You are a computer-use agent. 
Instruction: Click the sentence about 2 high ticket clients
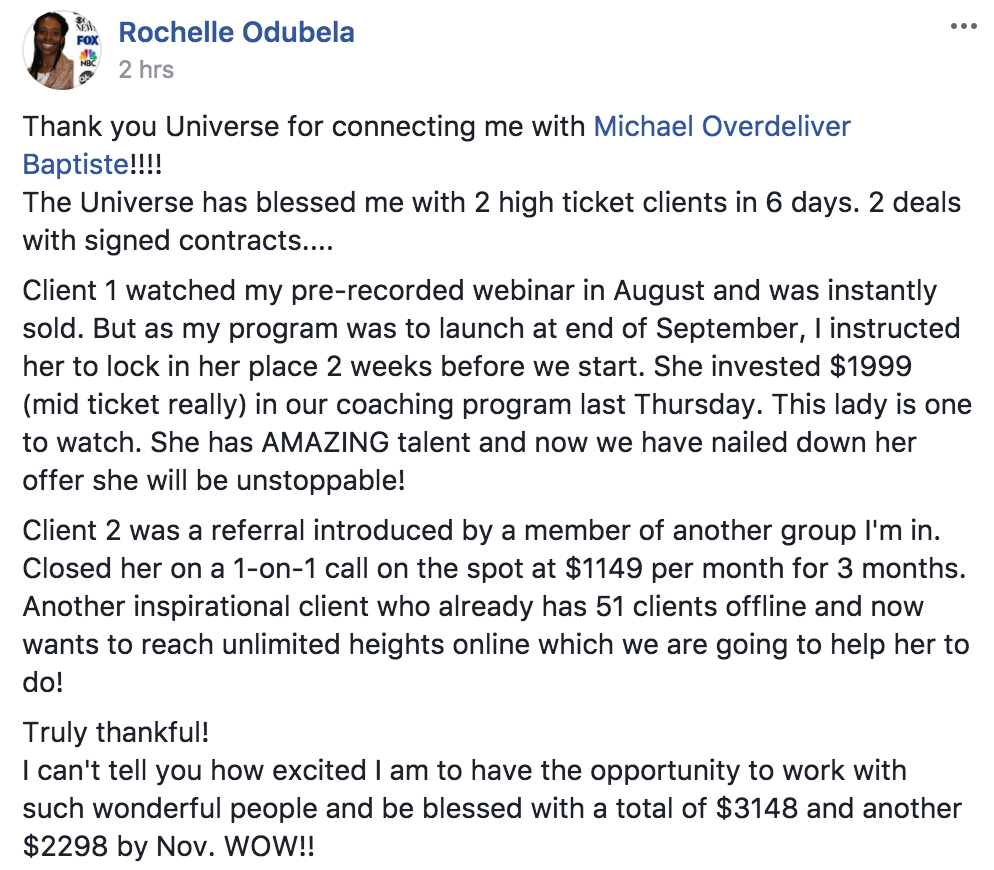[x=491, y=221]
